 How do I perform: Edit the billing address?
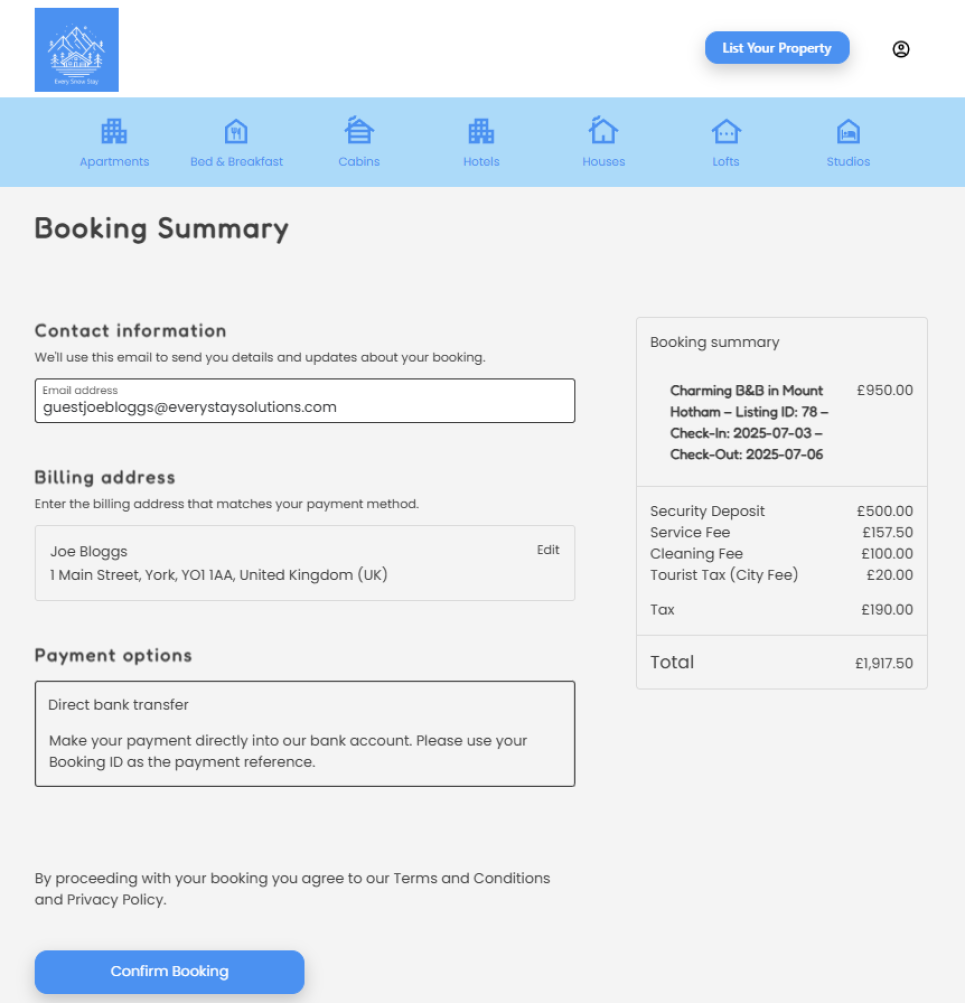tap(548, 550)
